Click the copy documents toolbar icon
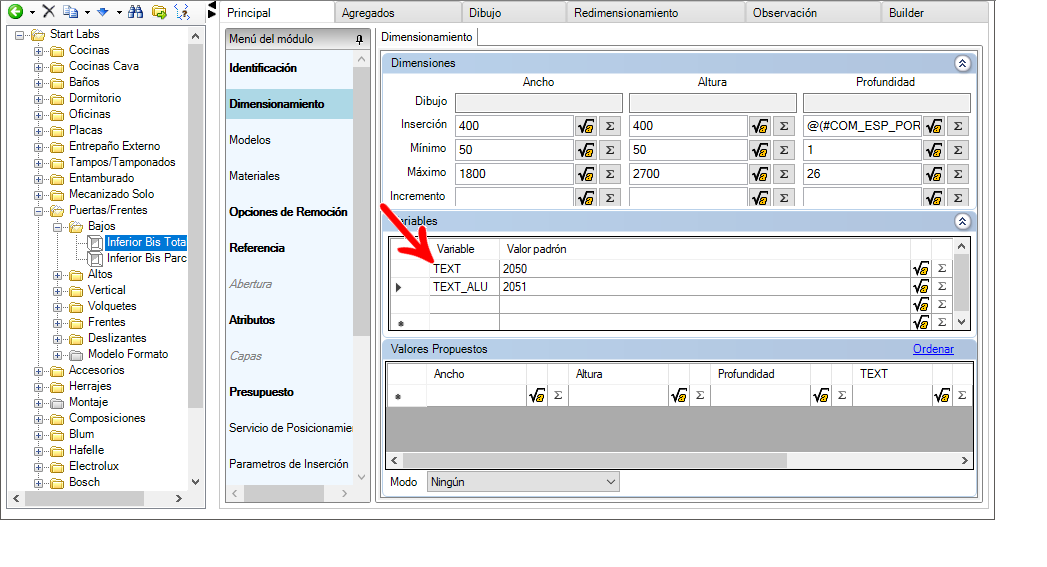 pyautogui.click(x=70, y=12)
